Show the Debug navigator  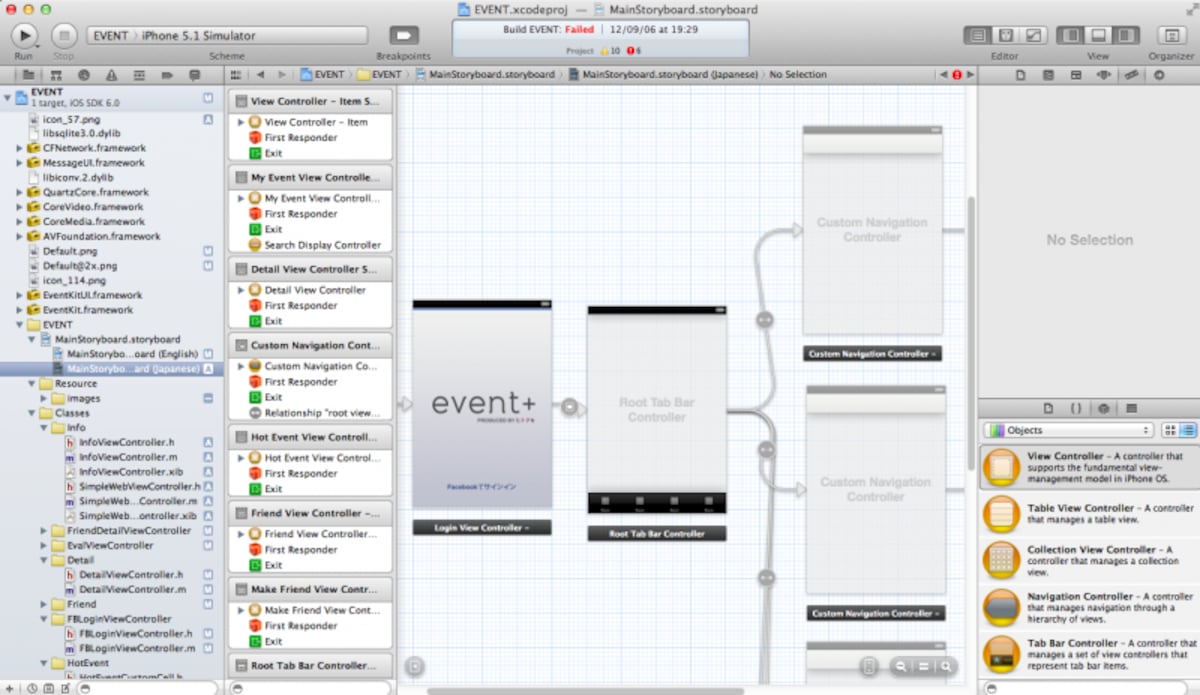coord(138,75)
